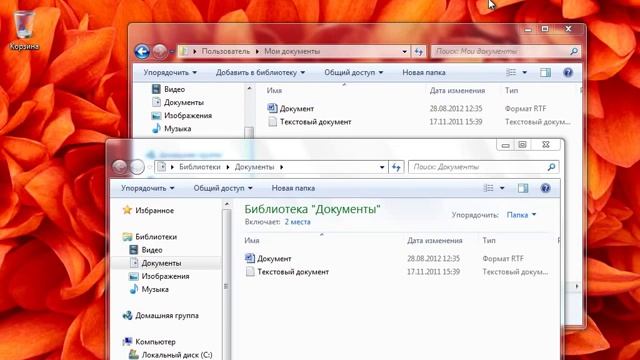Open the Папка arrange-by dropdown
Screen dimensions: 640x360
(521, 215)
